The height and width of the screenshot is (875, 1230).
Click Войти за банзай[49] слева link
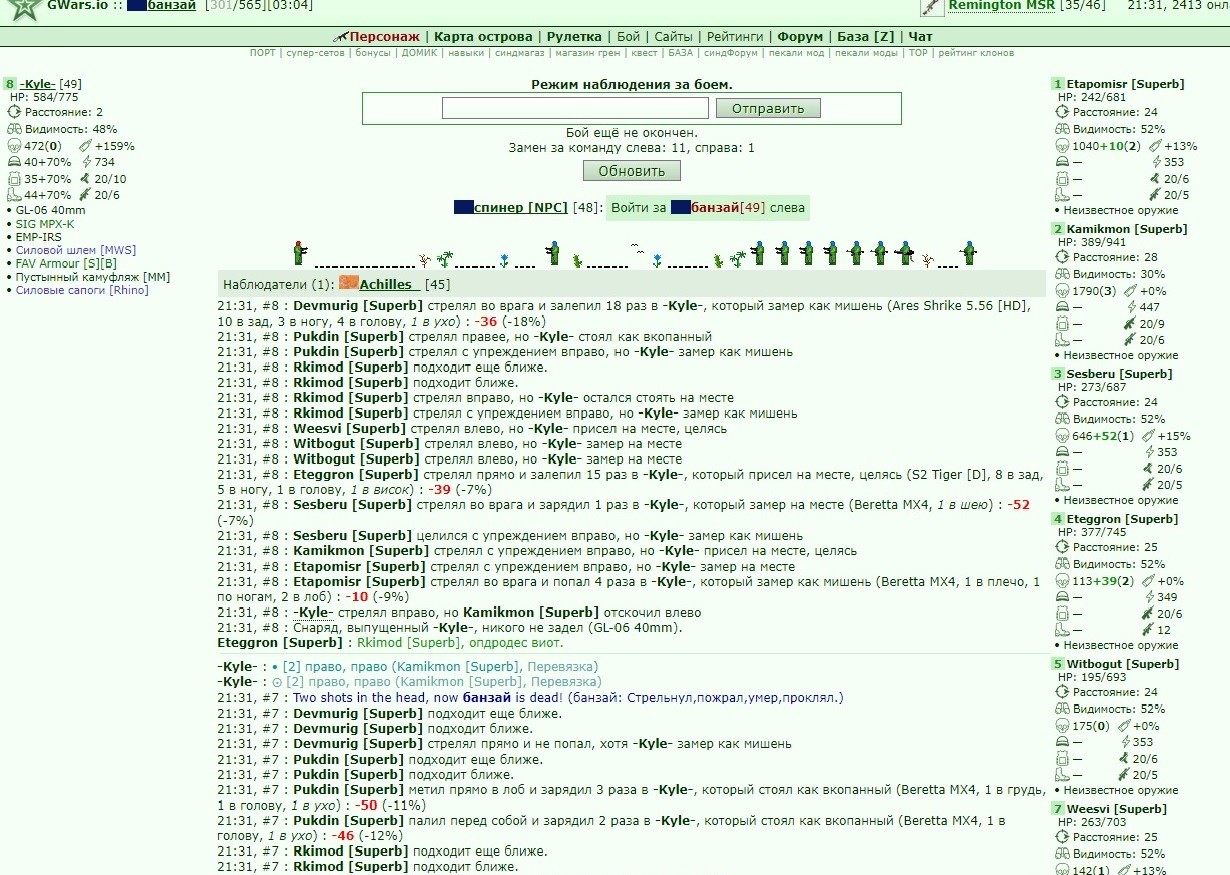pyautogui.click(x=708, y=208)
